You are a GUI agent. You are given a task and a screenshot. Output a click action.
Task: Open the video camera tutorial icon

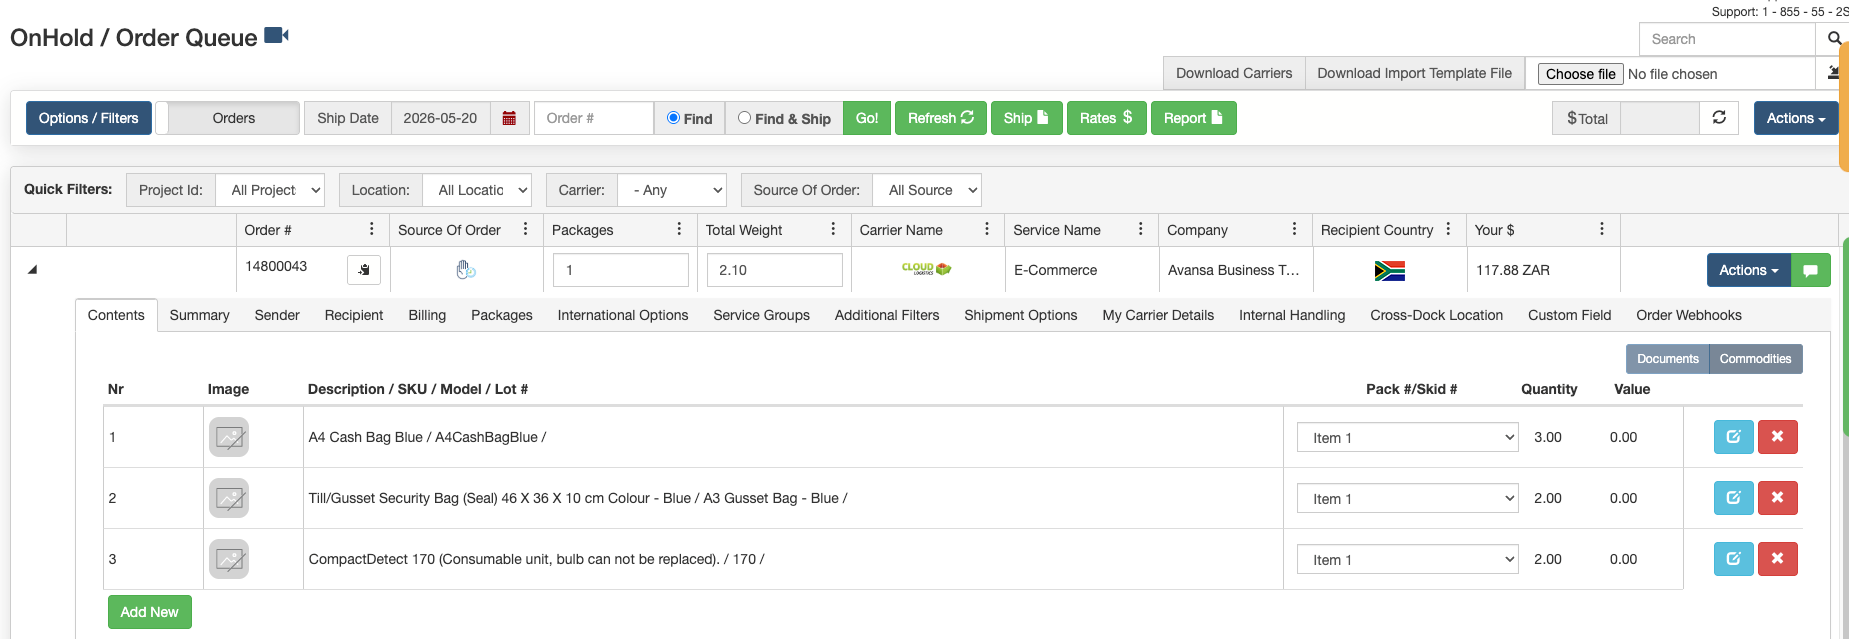coord(276,36)
